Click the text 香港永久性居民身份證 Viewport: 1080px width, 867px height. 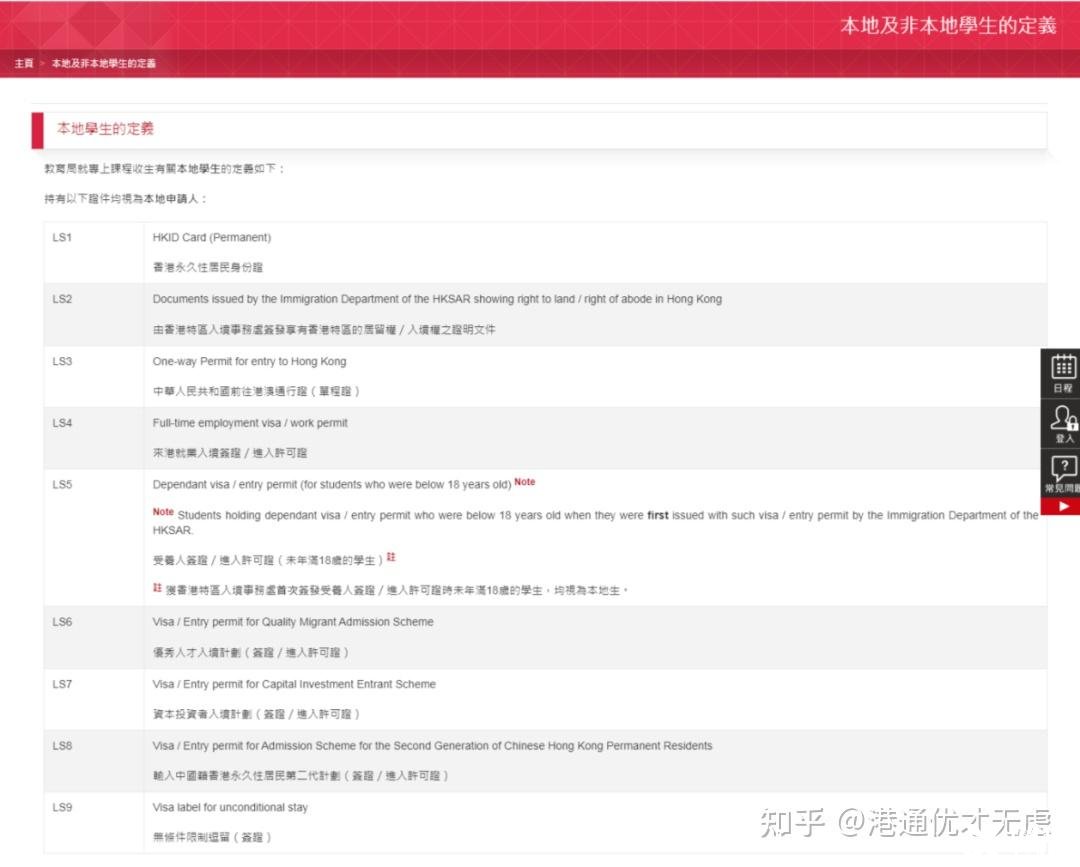click(x=208, y=267)
